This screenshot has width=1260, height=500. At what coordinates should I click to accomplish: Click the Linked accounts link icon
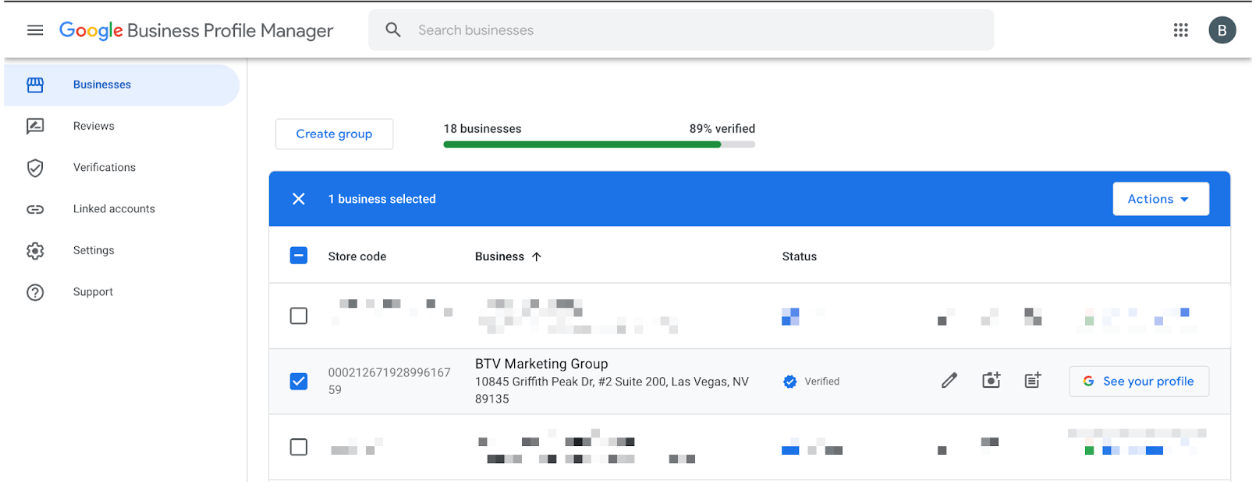tap(35, 209)
